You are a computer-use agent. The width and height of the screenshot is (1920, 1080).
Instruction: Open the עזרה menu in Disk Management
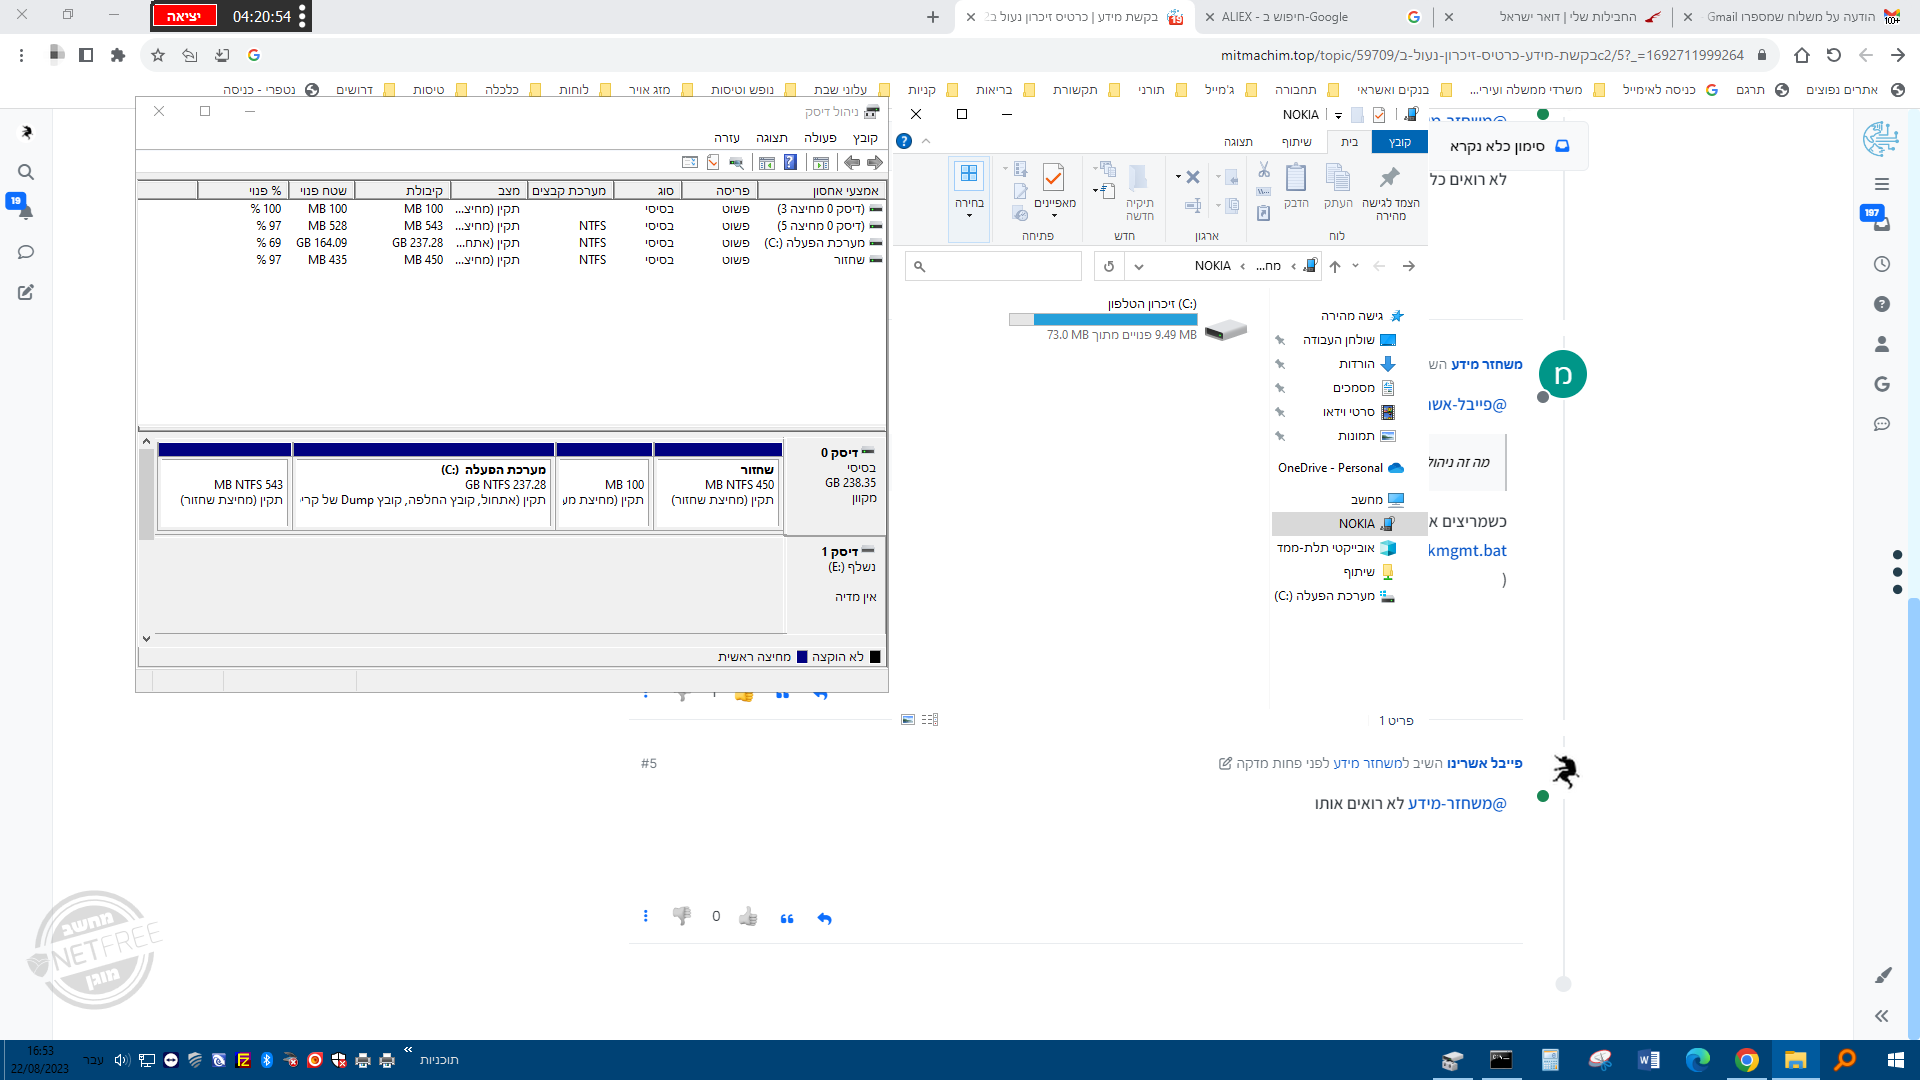pyautogui.click(x=727, y=138)
